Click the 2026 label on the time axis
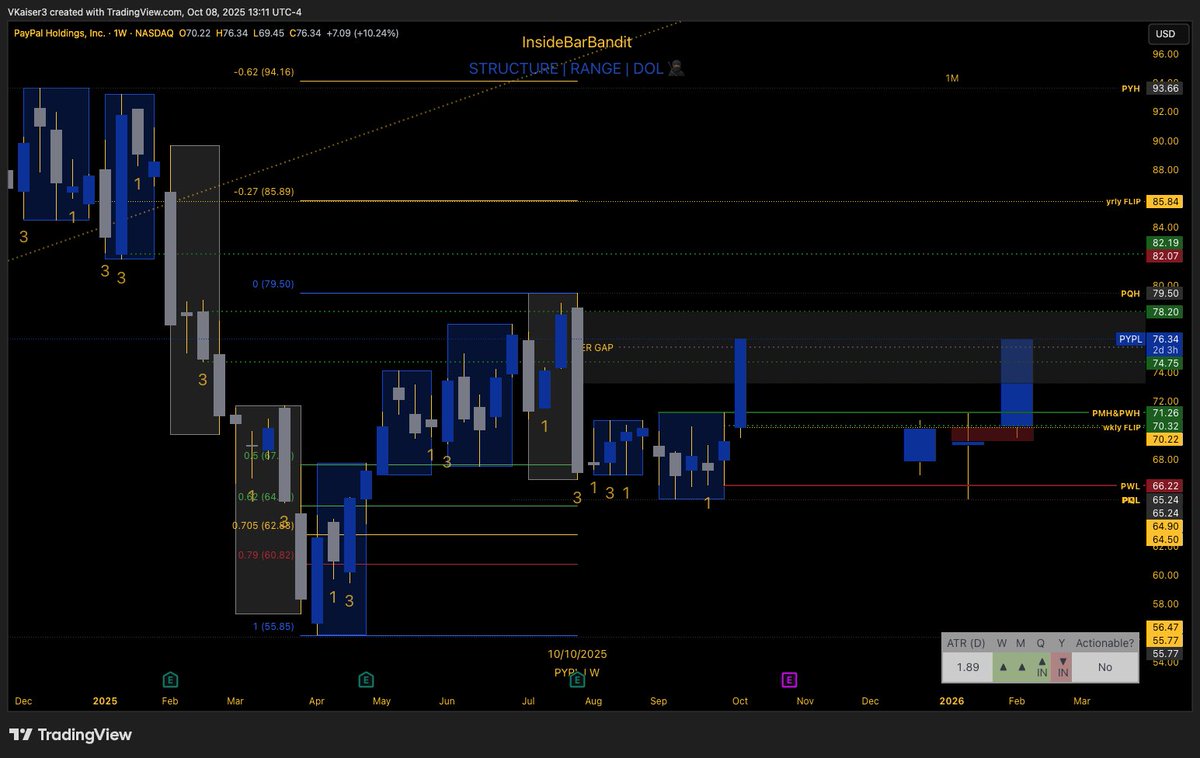 952,702
